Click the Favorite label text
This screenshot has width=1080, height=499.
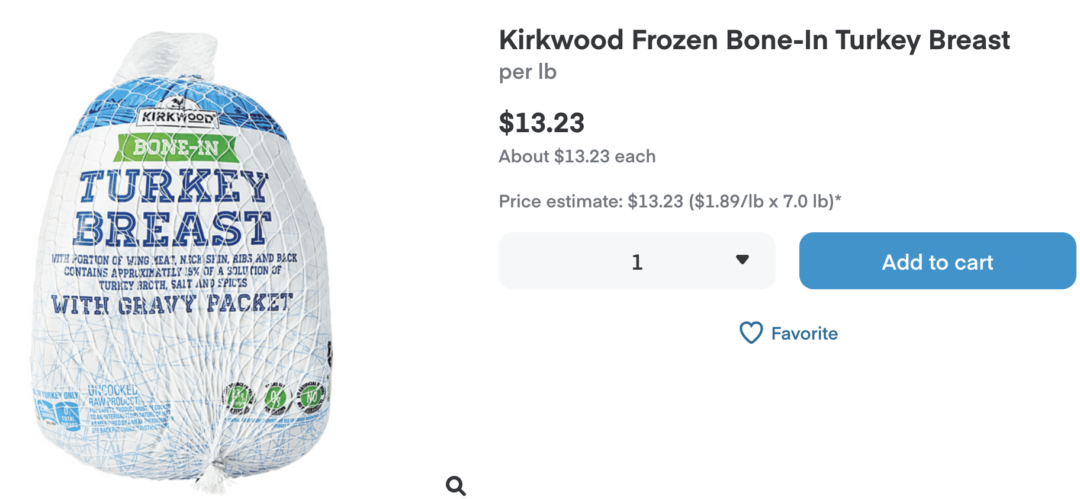[804, 333]
